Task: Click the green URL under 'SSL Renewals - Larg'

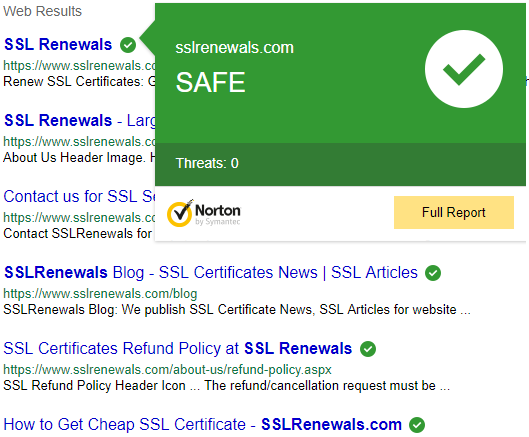Action: [x=79, y=142]
